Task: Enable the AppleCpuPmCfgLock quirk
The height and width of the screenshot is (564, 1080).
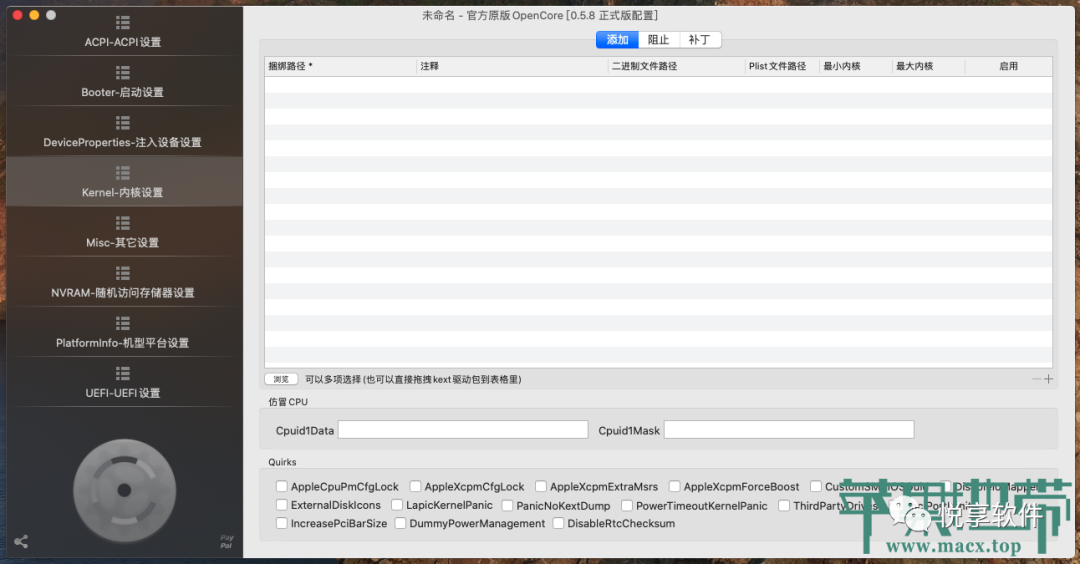Action: 282,486
